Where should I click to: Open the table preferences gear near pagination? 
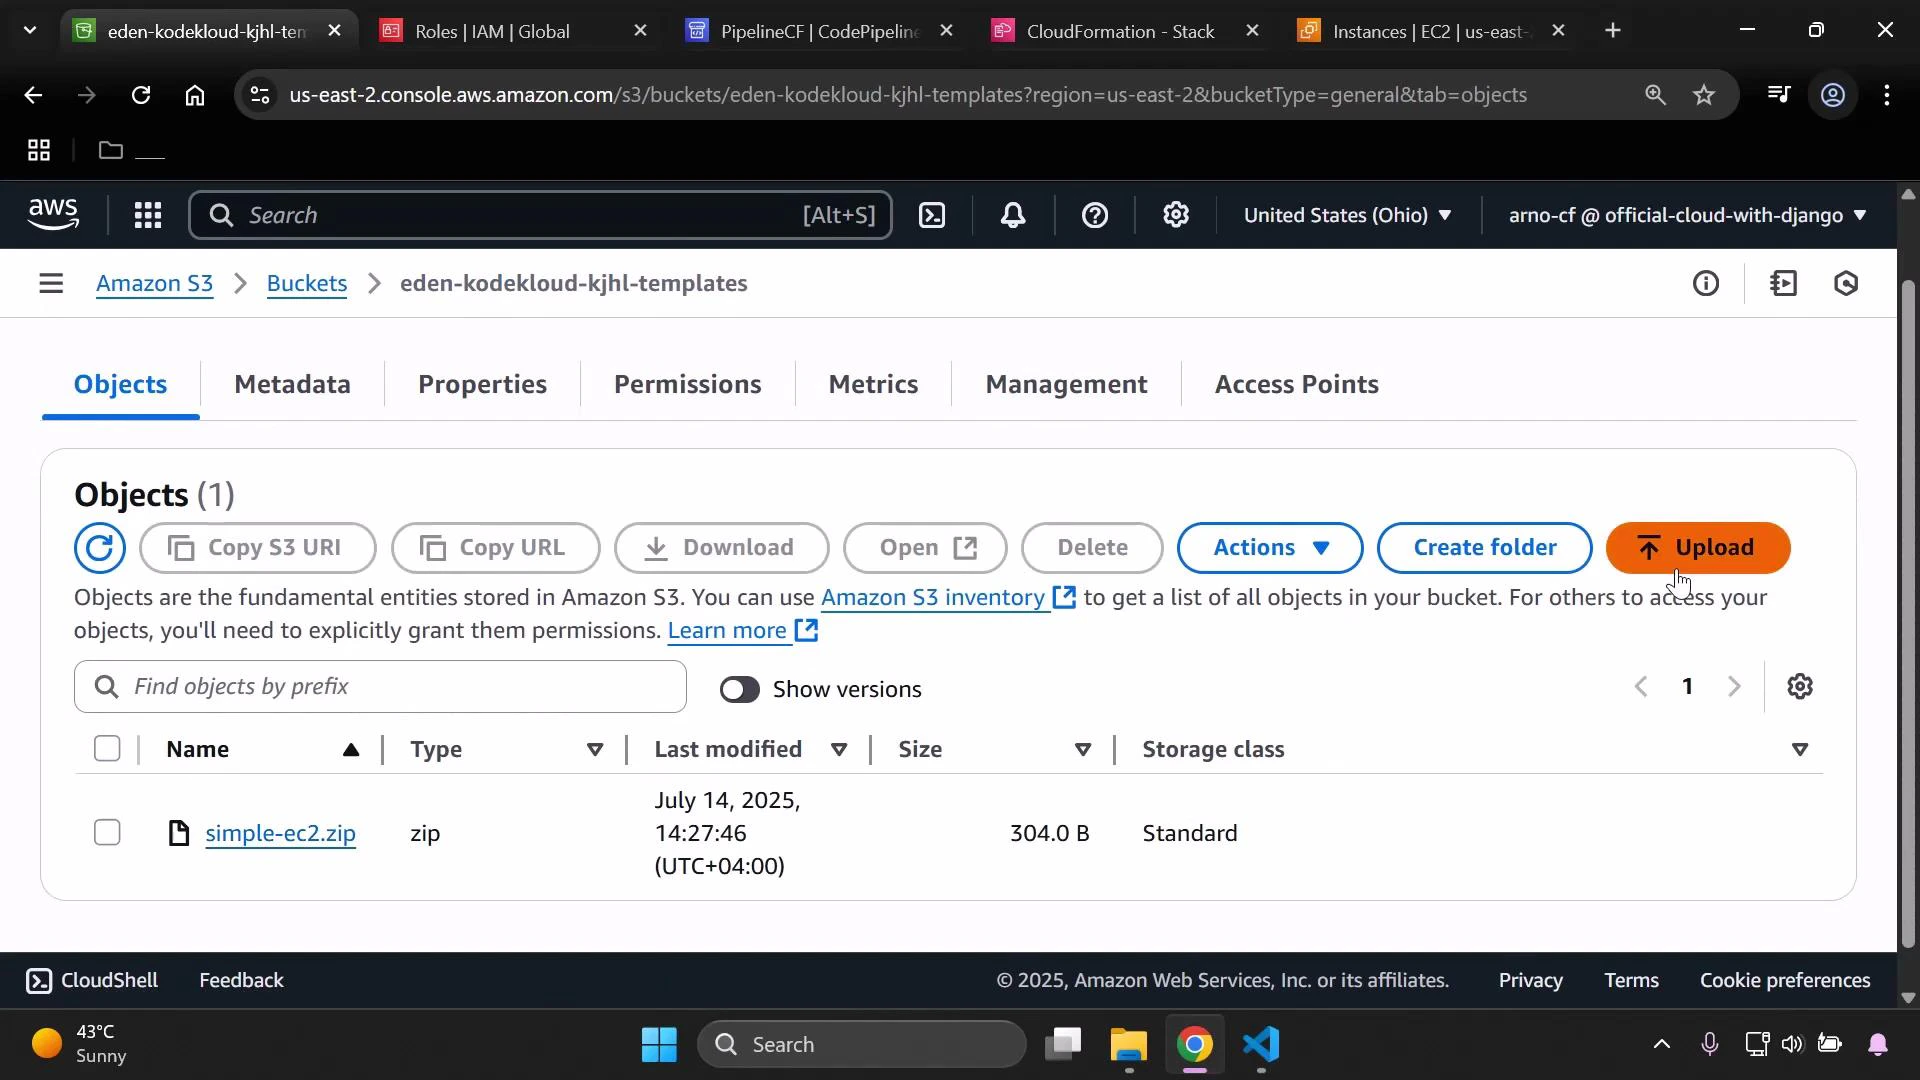click(x=1800, y=686)
